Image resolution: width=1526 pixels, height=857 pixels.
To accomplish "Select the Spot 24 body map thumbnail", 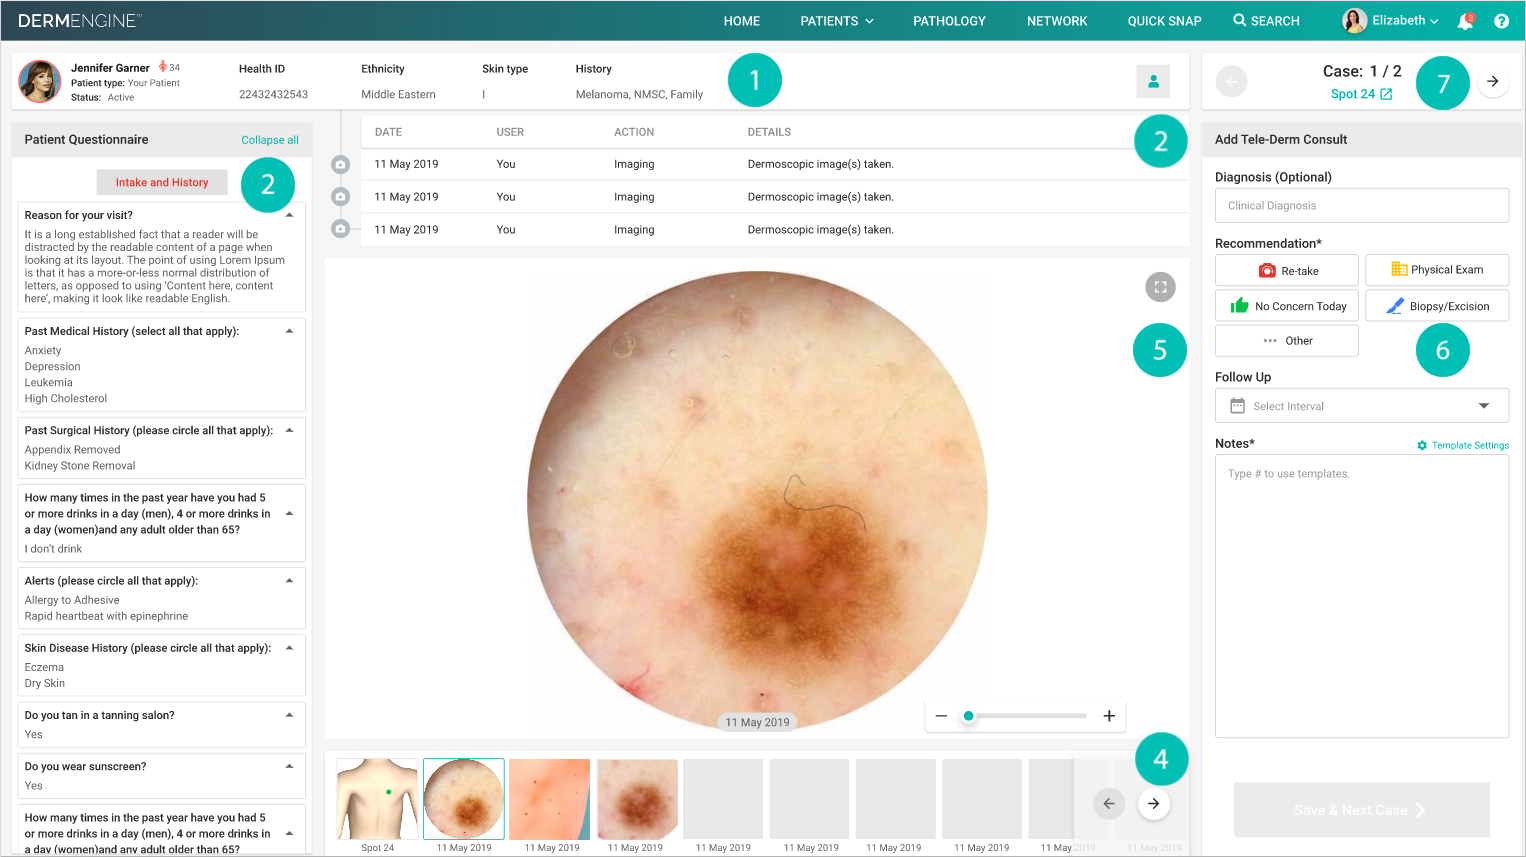I will point(377,798).
